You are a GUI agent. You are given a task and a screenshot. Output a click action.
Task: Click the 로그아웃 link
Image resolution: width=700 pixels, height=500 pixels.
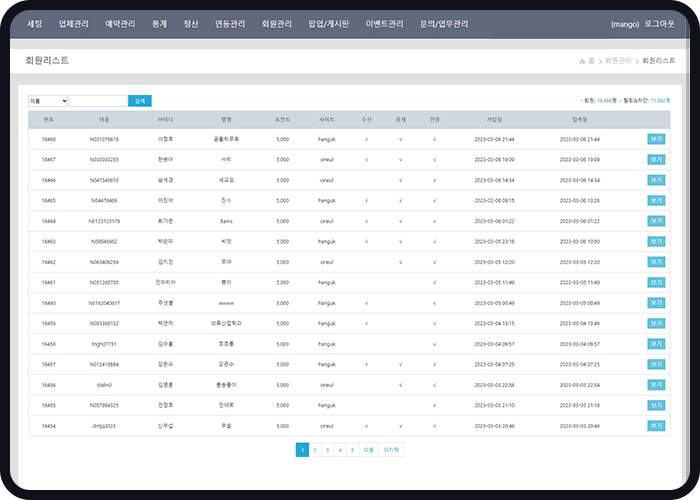point(659,24)
